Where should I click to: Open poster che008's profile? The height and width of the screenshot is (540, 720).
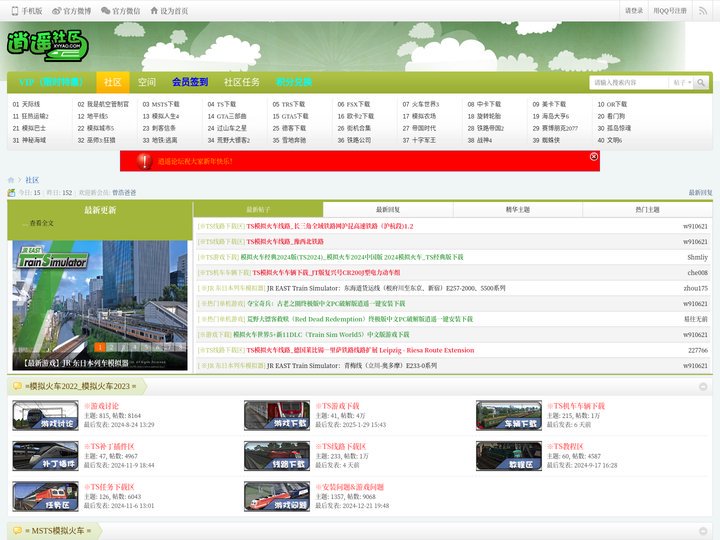(x=698, y=273)
